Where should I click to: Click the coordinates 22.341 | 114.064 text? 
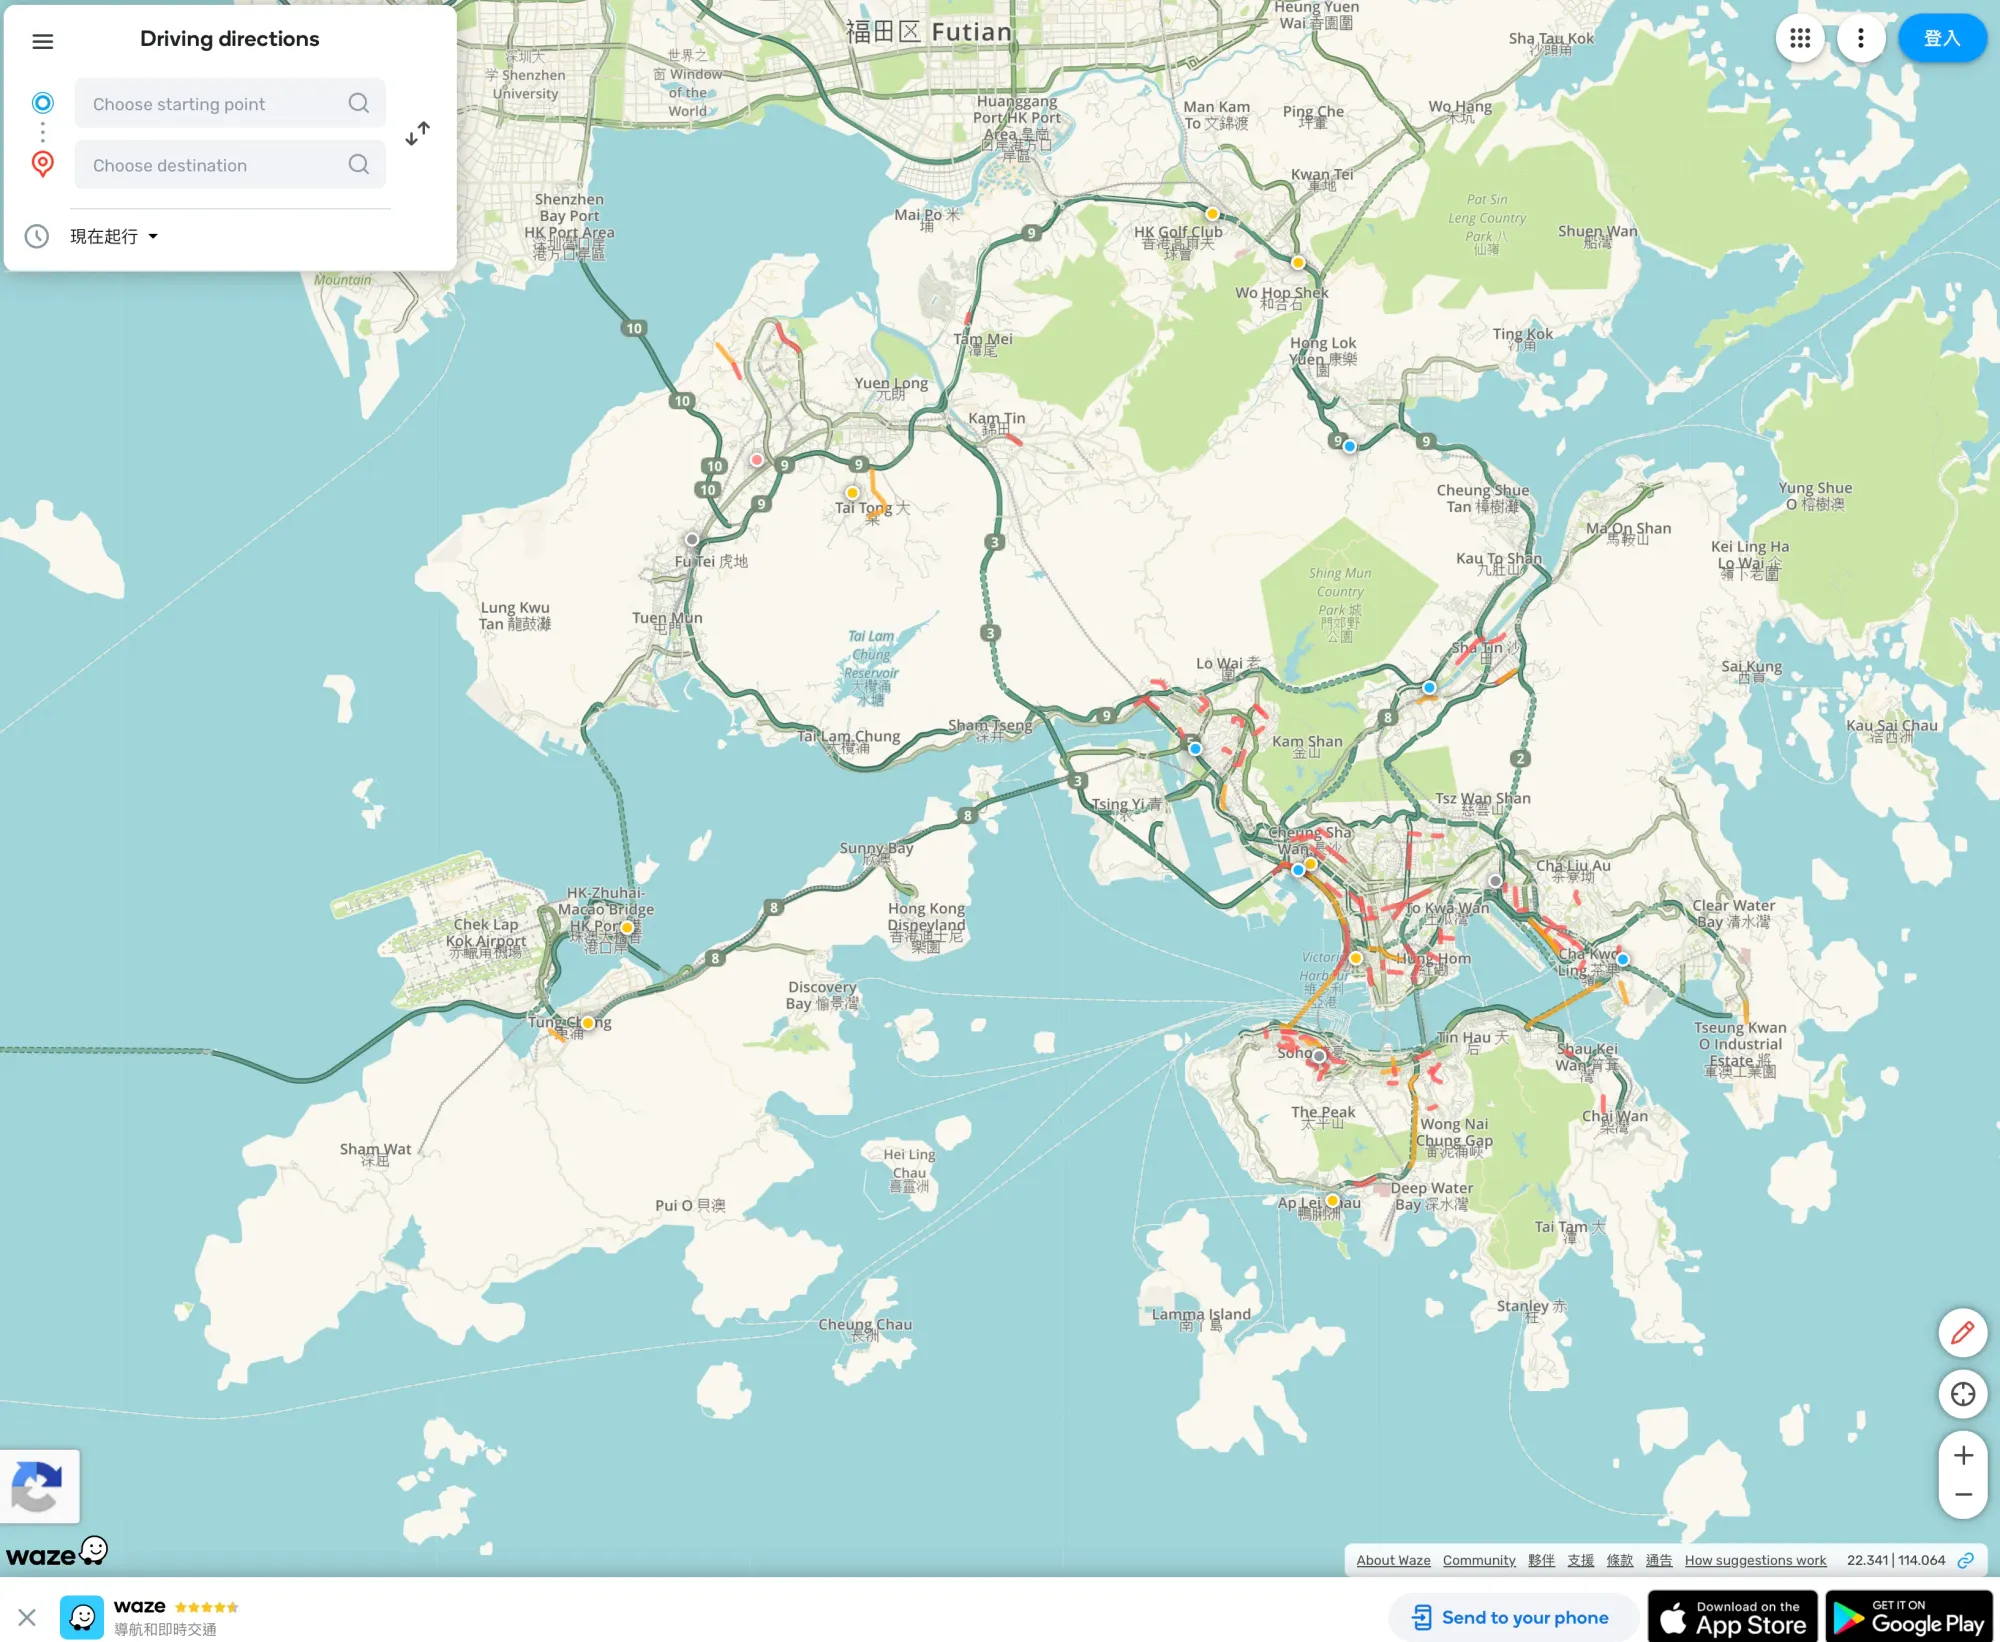coord(1896,1560)
